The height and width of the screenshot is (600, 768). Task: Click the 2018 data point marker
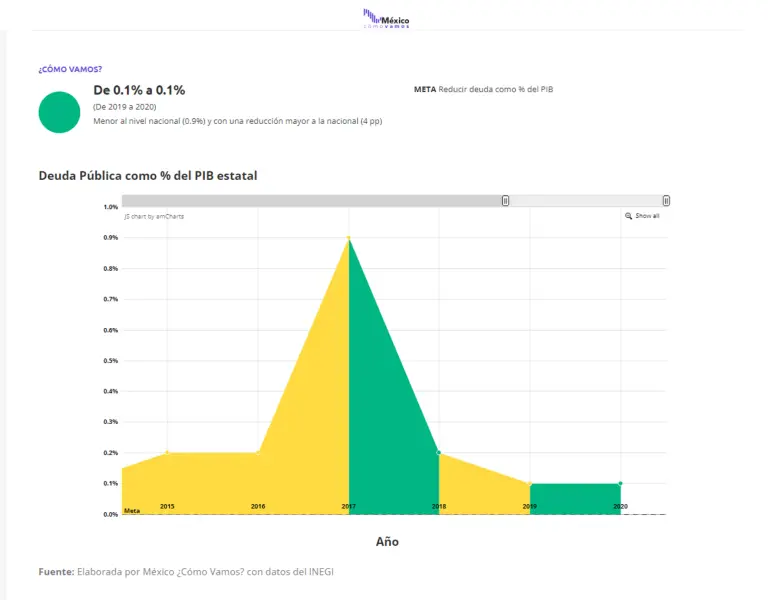click(x=439, y=453)
